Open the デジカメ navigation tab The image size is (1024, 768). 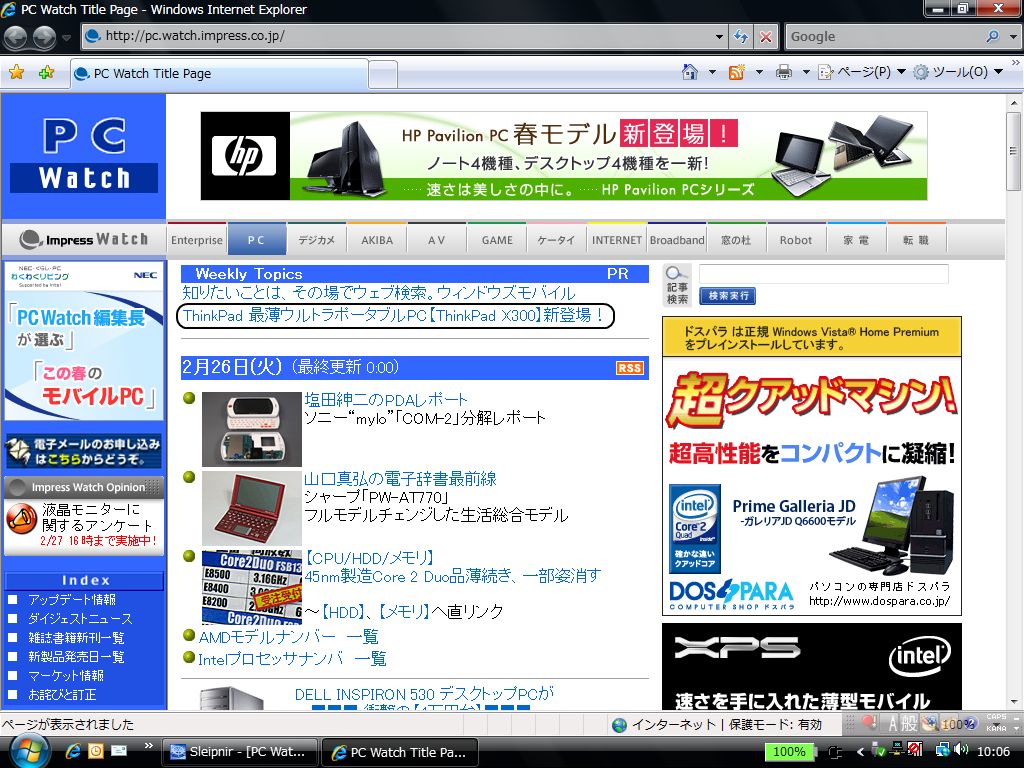tap(317, 240)
